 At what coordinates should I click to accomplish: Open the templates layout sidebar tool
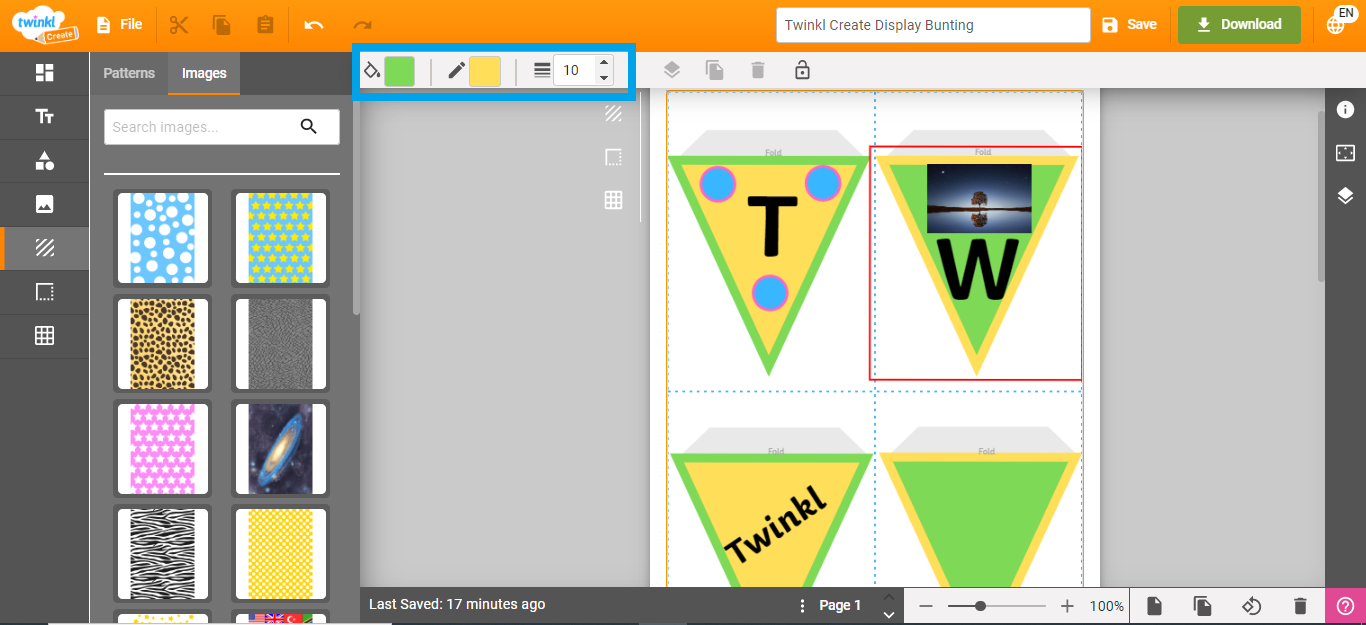tap(44, 73)
